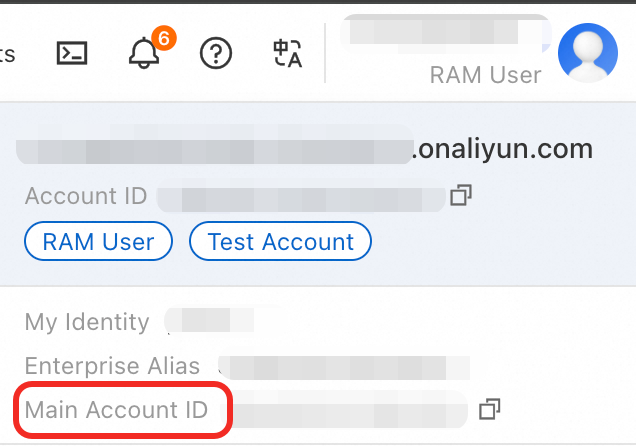636x446 pixels.
Task: Open notifications bell with 6 alerts
Action: pyautogui.click(x=144, y=53)
